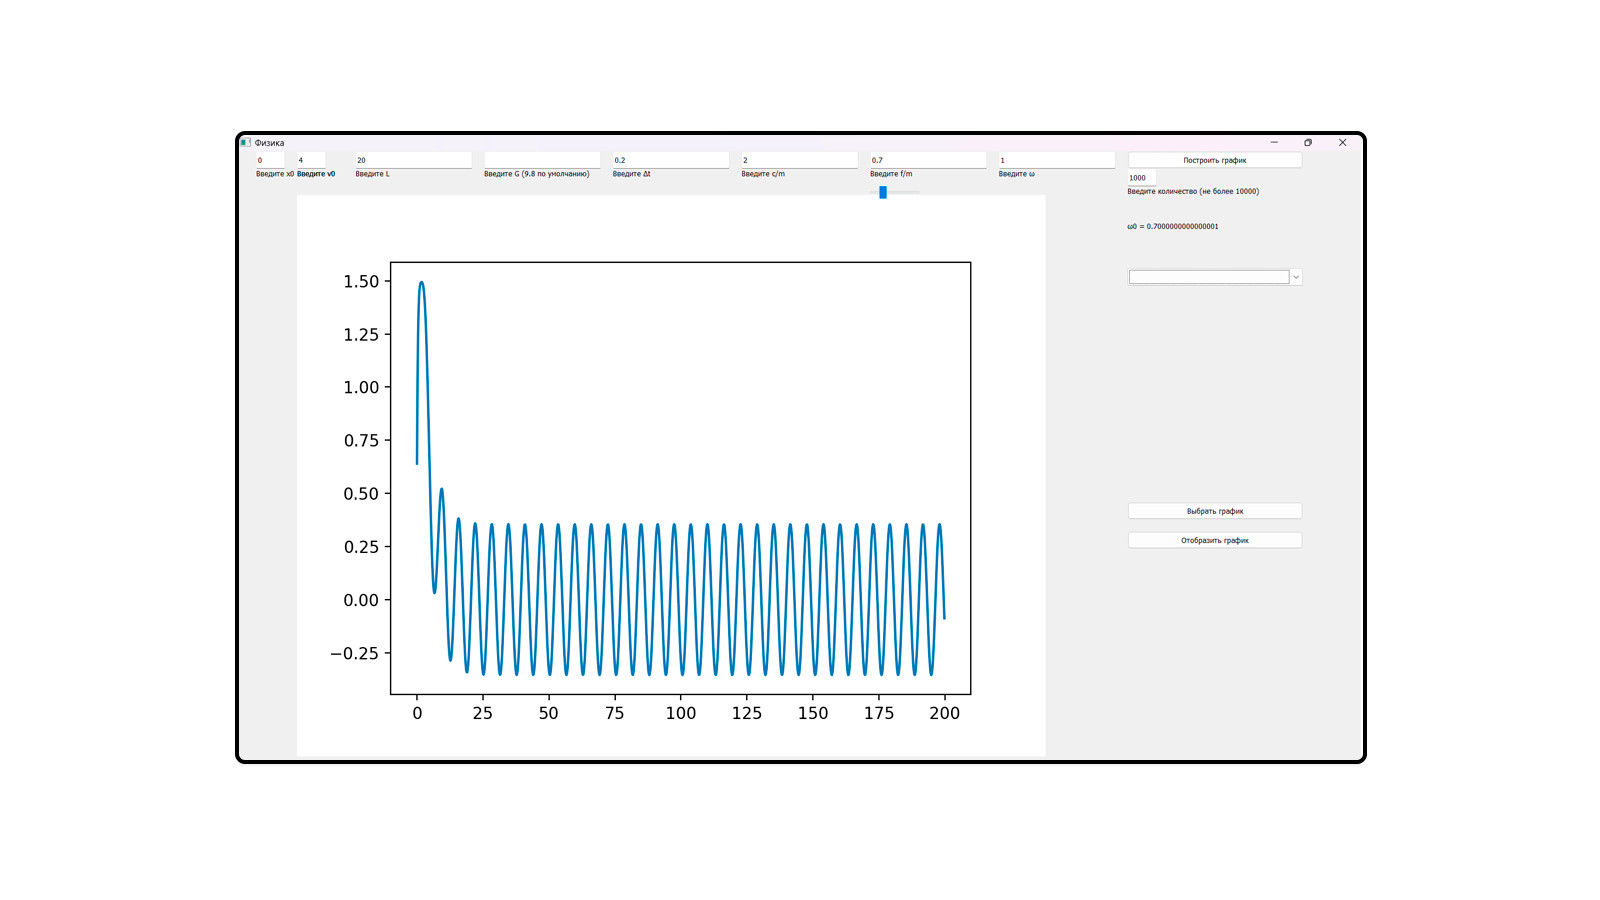Click the ω input field
This screenshot has width=1600, height=900.
(x=1056, y=160)
